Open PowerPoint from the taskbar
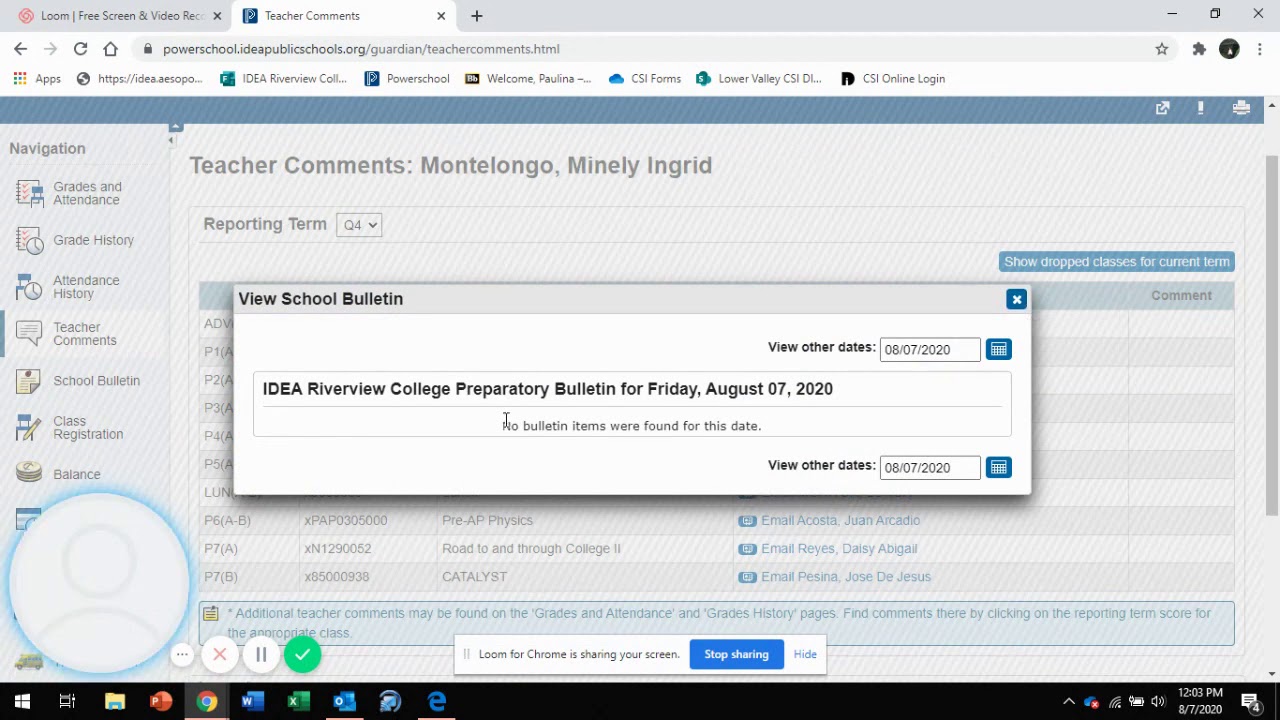The width and height of the screenshot is (1280, 720). (160, 701)
